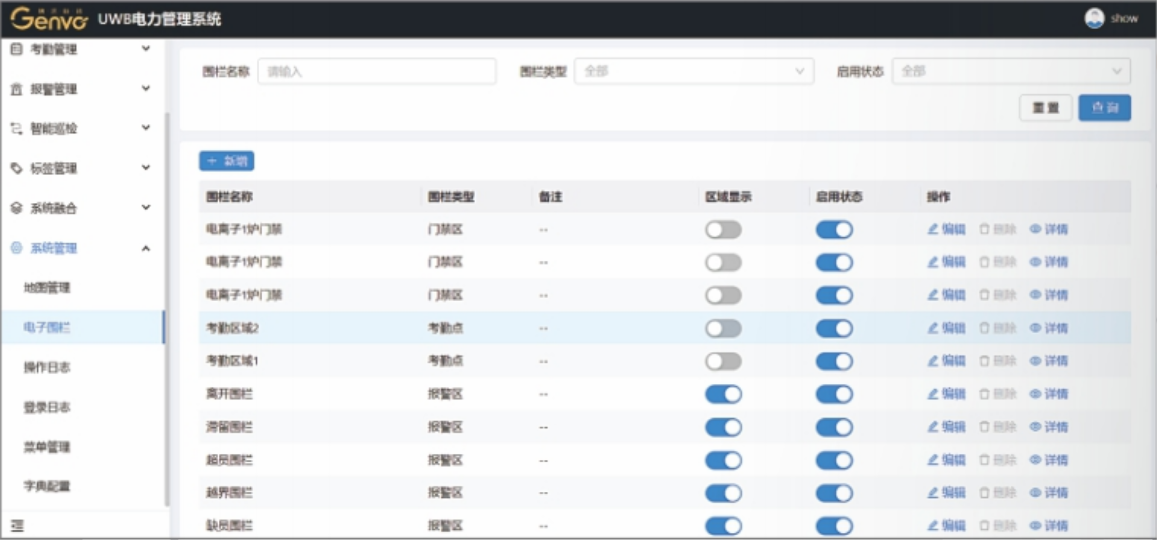Viewport: 1157px width, 540px height.
Task: Click the 报警管理 alarm icon in sidebar
Action: (17, 89)
